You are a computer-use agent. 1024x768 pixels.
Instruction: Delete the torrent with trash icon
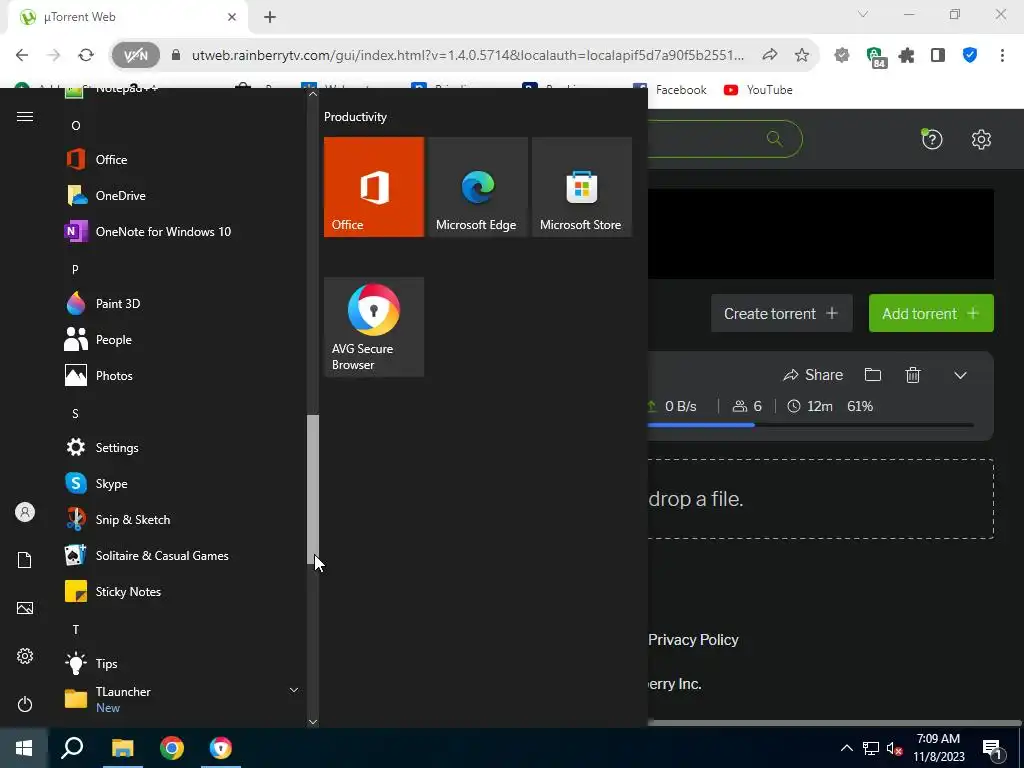pos(913,375)
